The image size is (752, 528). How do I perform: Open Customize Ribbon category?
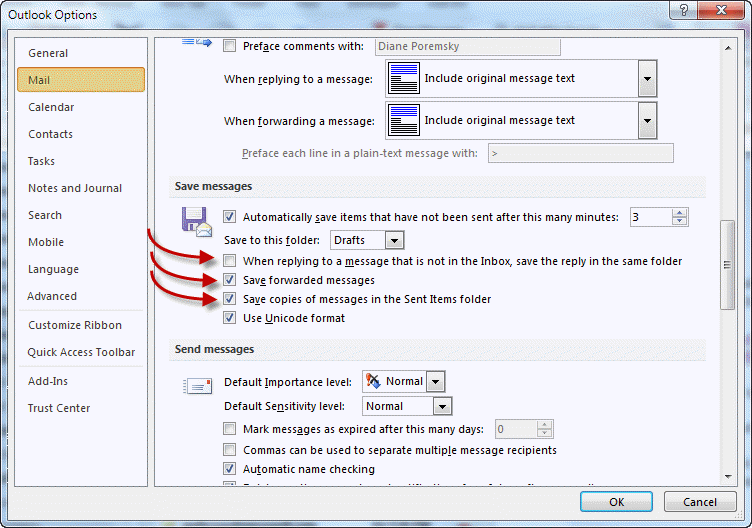[x=81, y=325]
